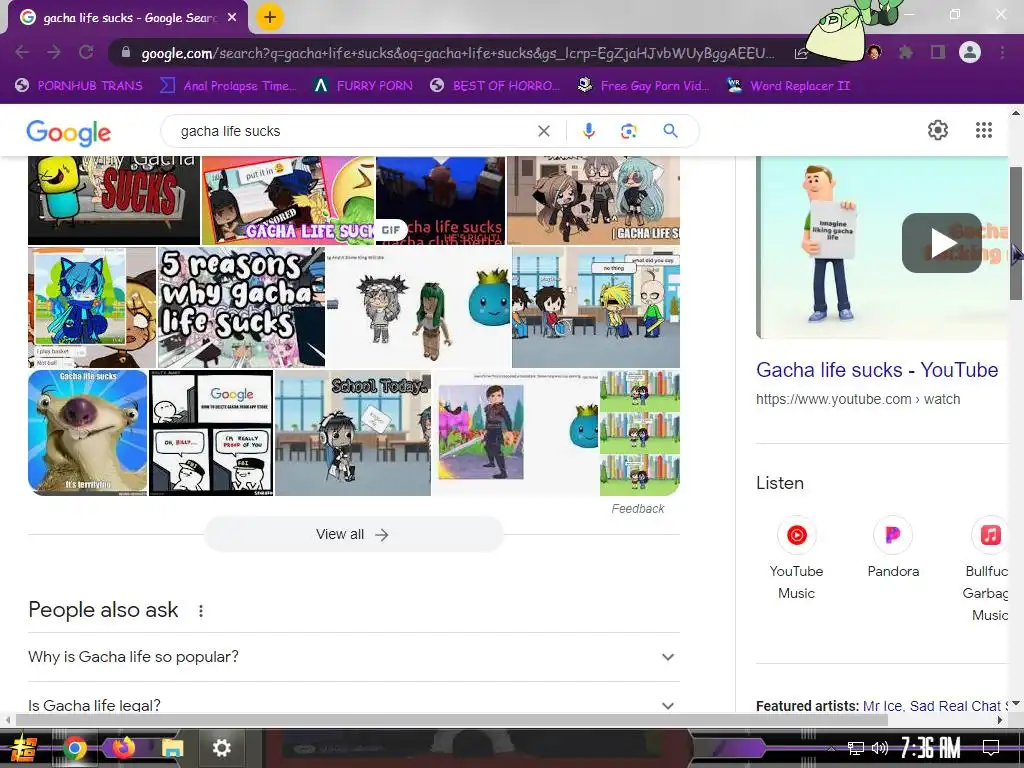
Task: Click the volume speaker tray icon
Action: click(879, 748)
